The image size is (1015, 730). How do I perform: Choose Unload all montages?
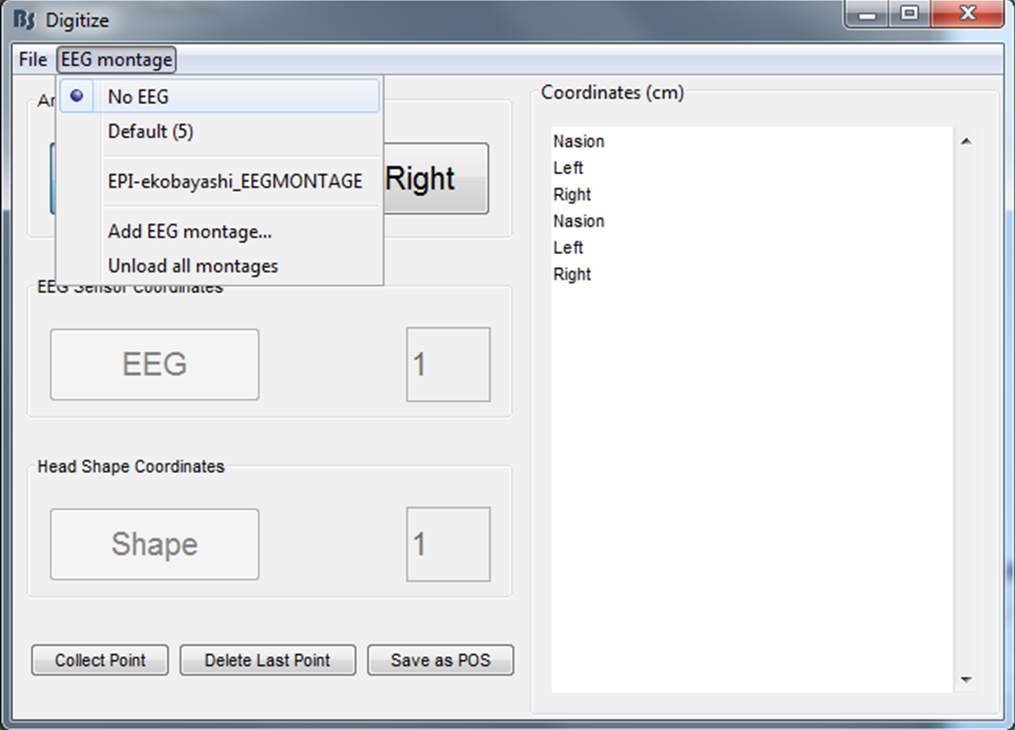[193, 266]
